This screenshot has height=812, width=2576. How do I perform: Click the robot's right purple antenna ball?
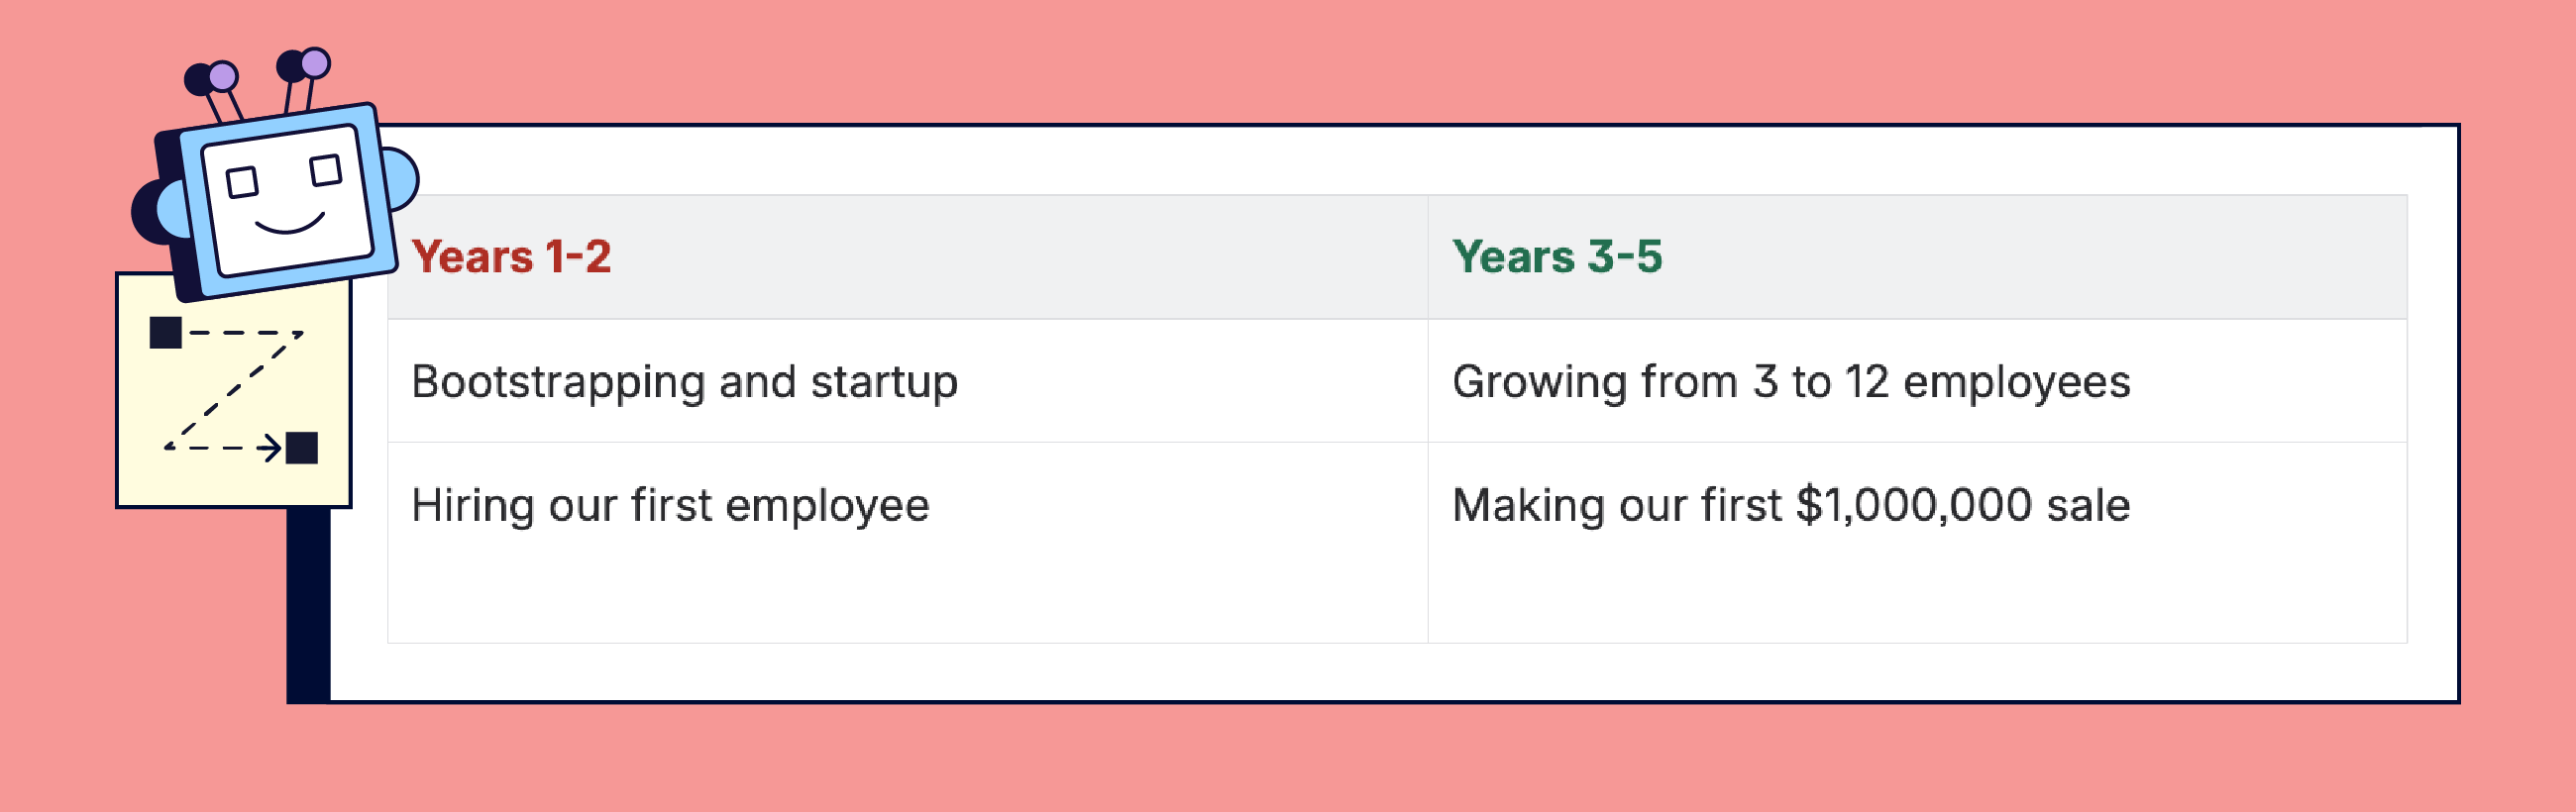pyautogui.click(x=315, y=63)
